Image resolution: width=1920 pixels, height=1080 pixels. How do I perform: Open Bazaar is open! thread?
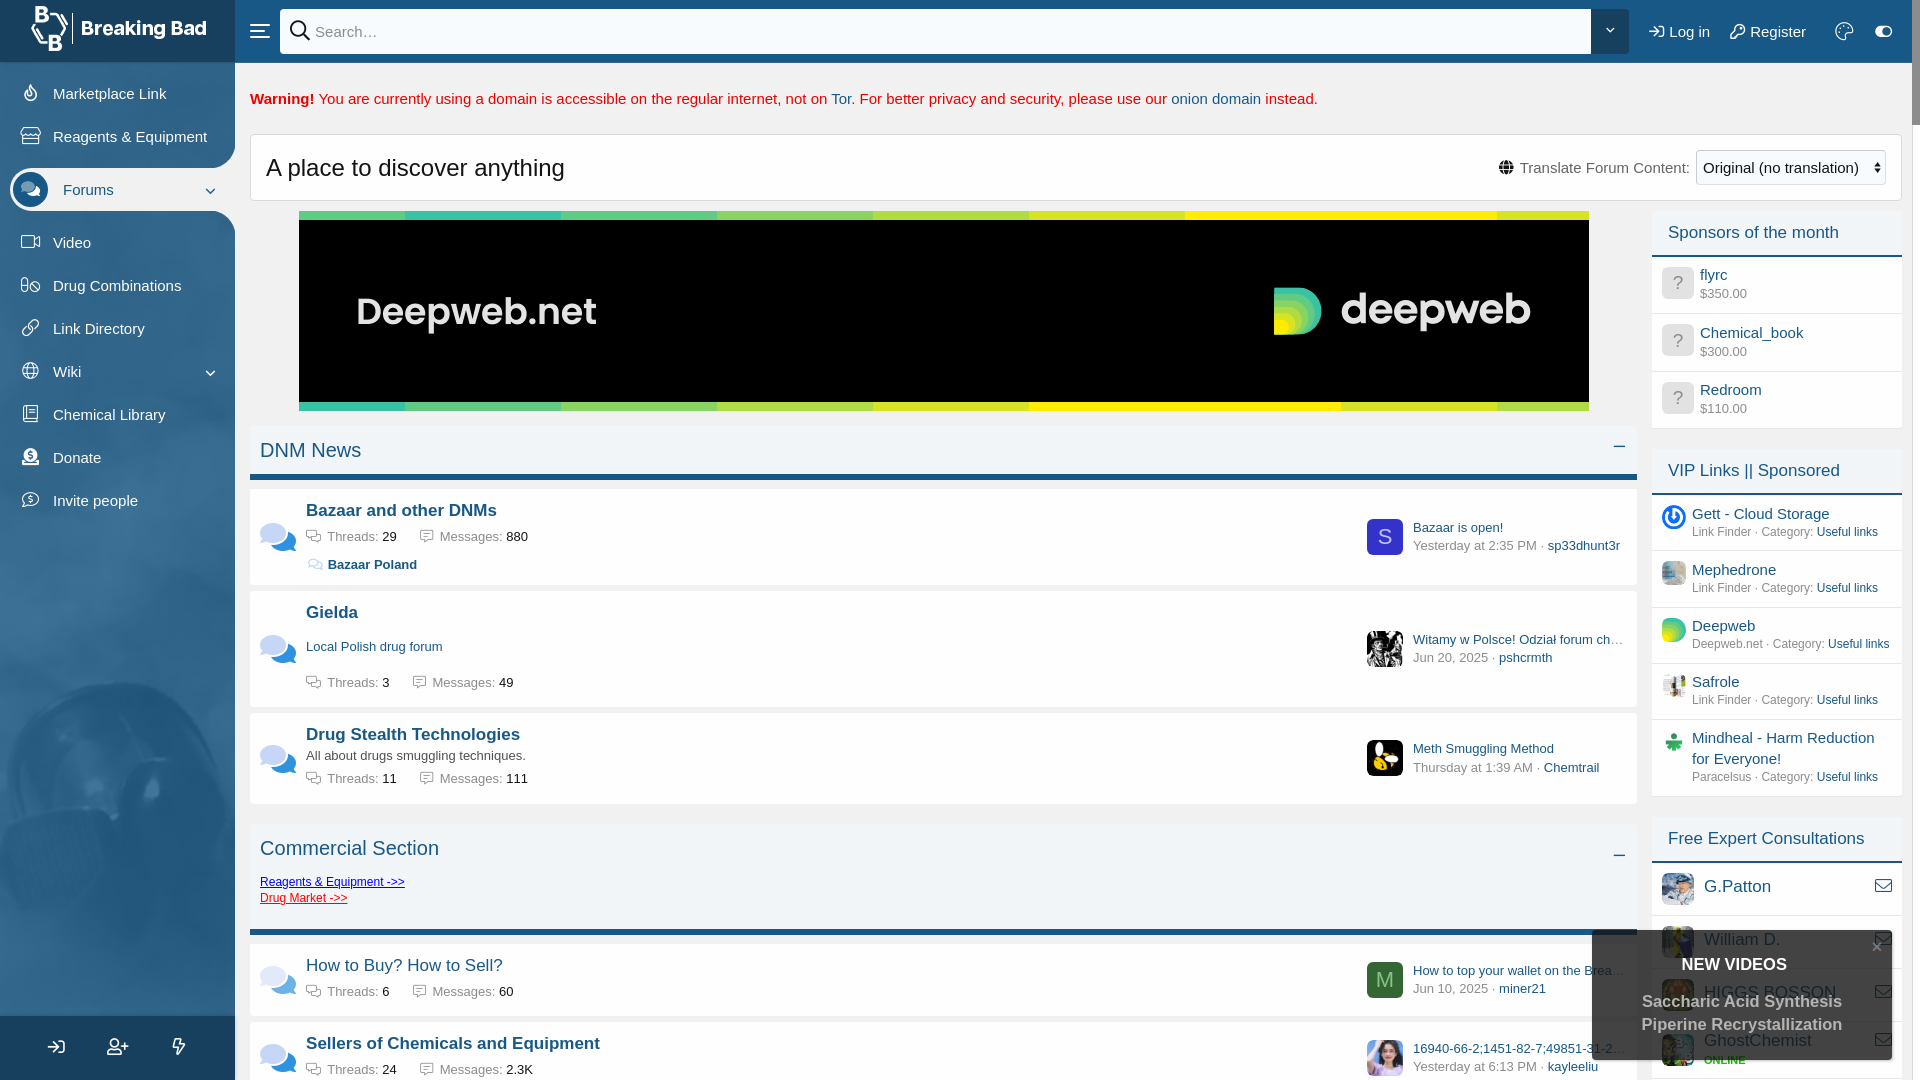pyautogui.click(x=1458, y=527)
